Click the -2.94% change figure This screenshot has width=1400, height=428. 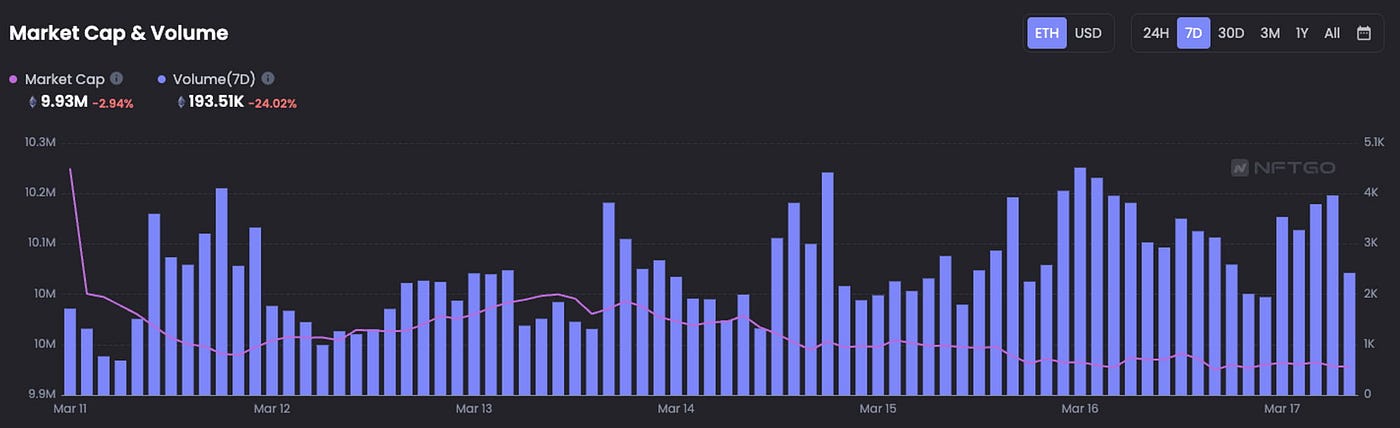tap(113, 102)
